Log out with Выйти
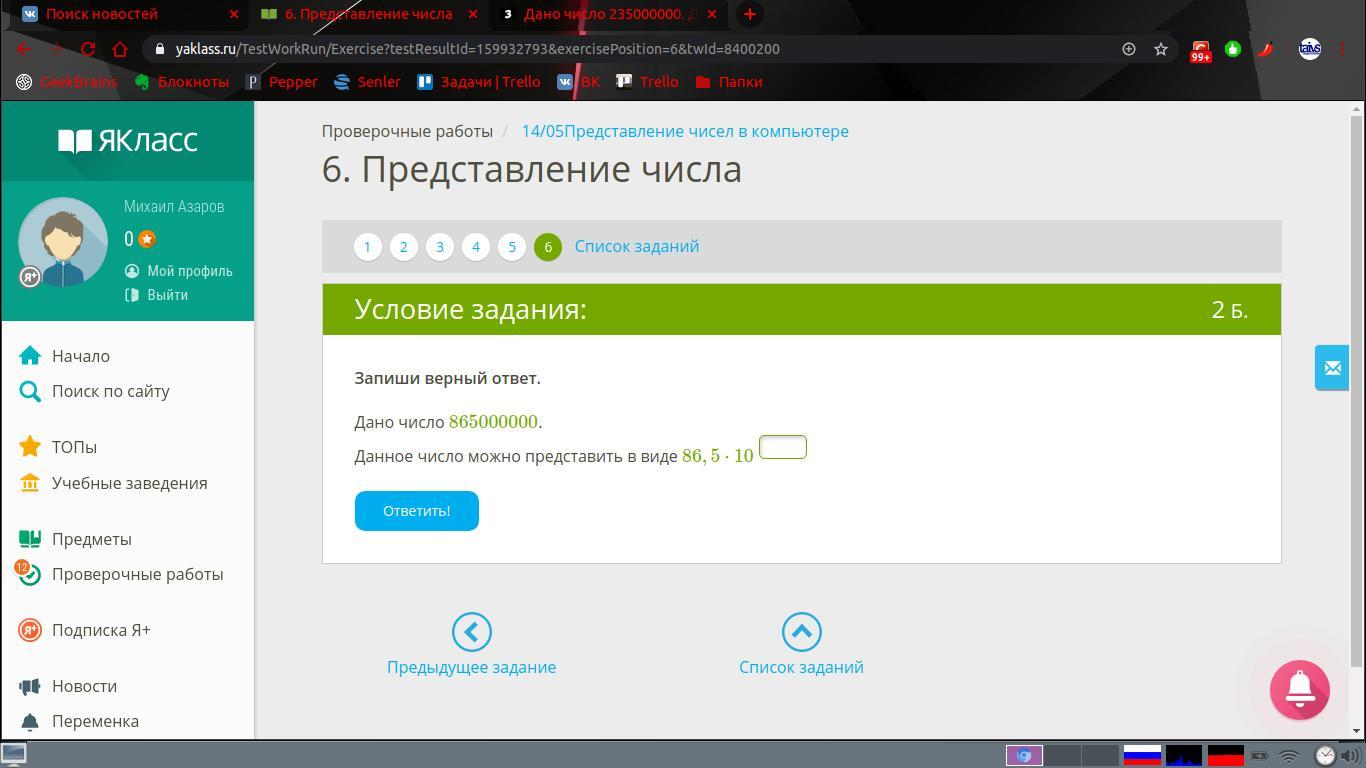This screenshot has width=1366, height=768. point(157,295)
